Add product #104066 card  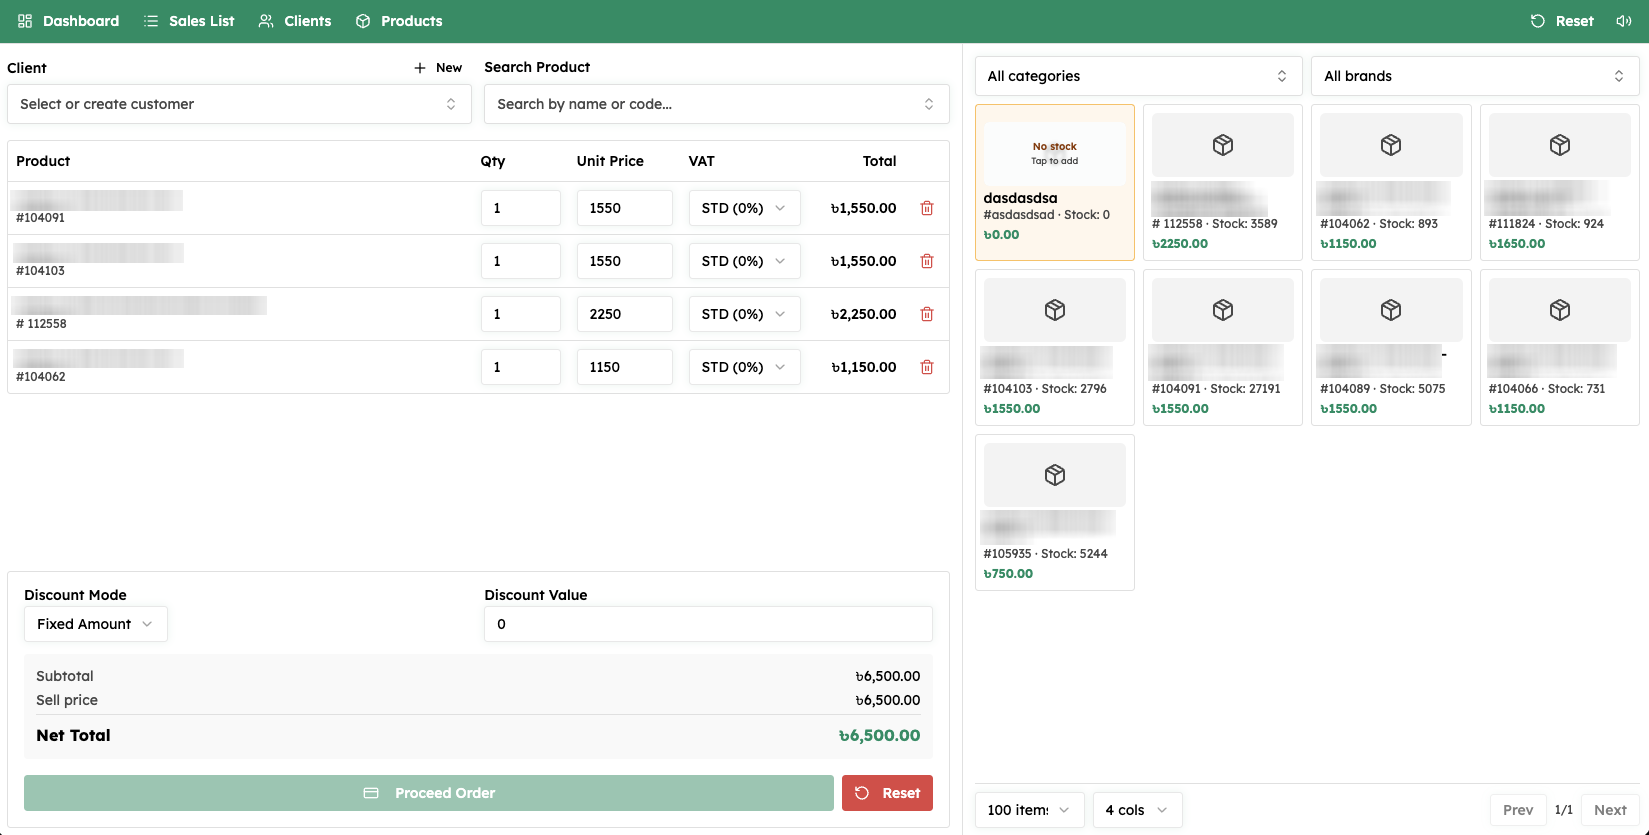click(x=1560, y=347)
